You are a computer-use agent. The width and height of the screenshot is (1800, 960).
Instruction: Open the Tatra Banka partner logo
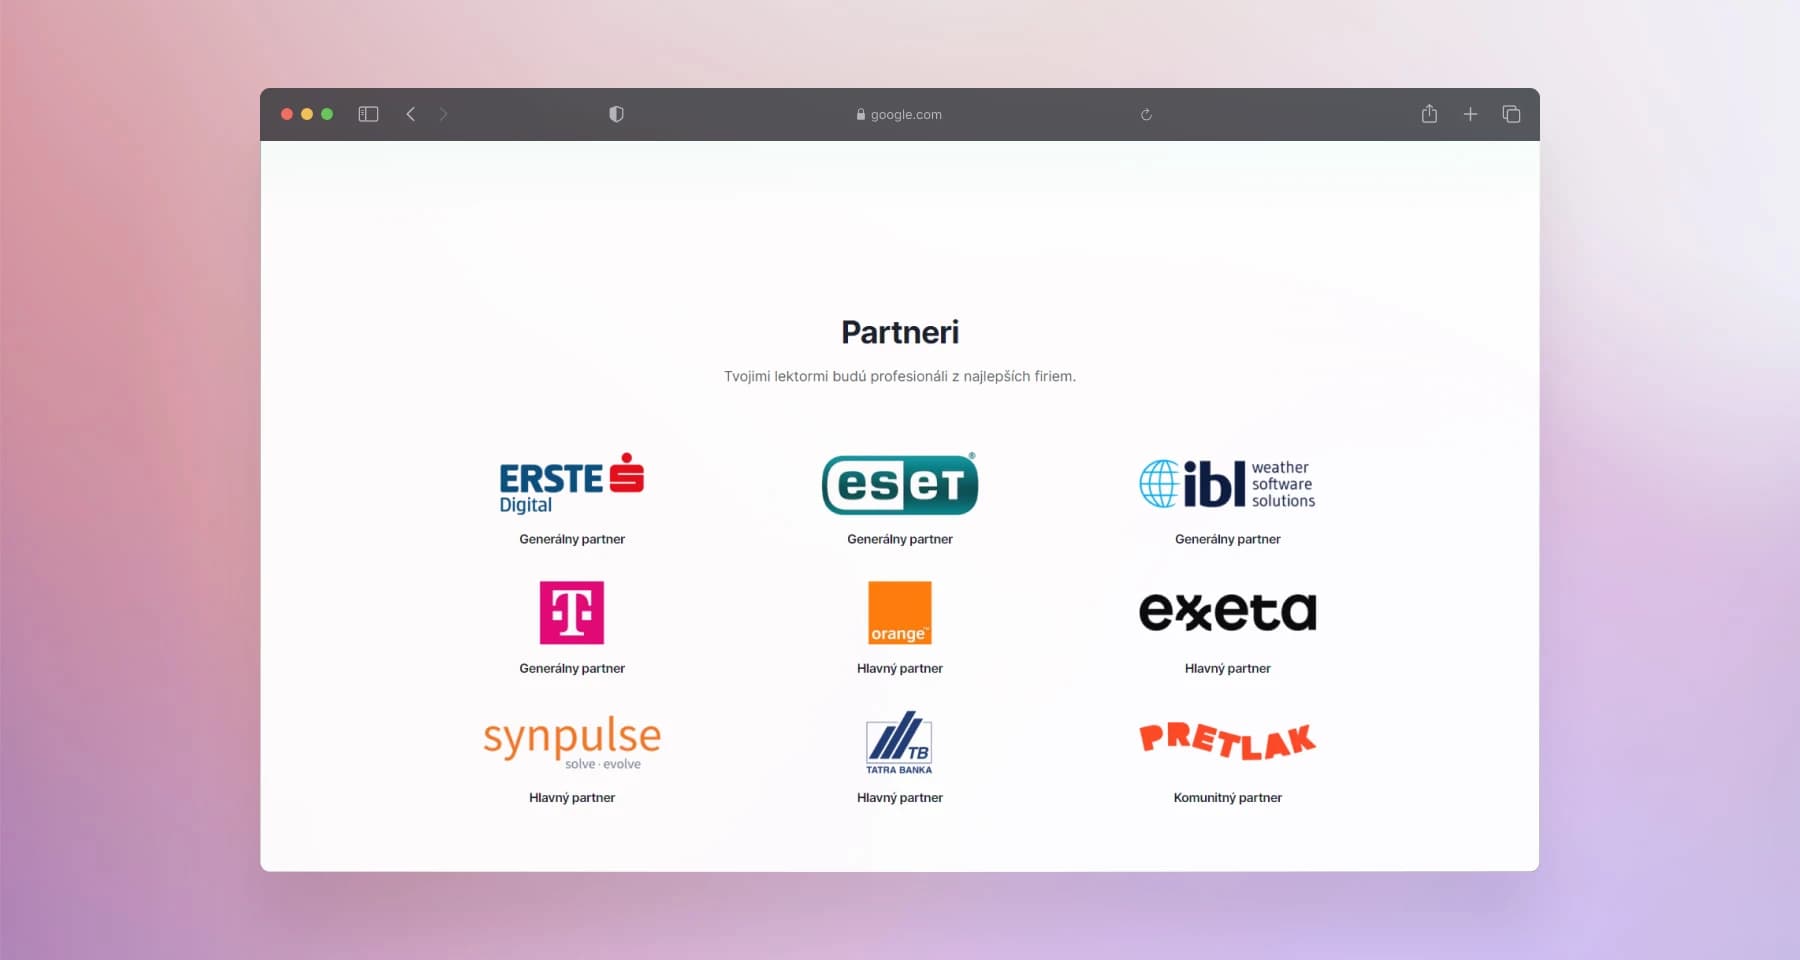(x=900, y=742)
